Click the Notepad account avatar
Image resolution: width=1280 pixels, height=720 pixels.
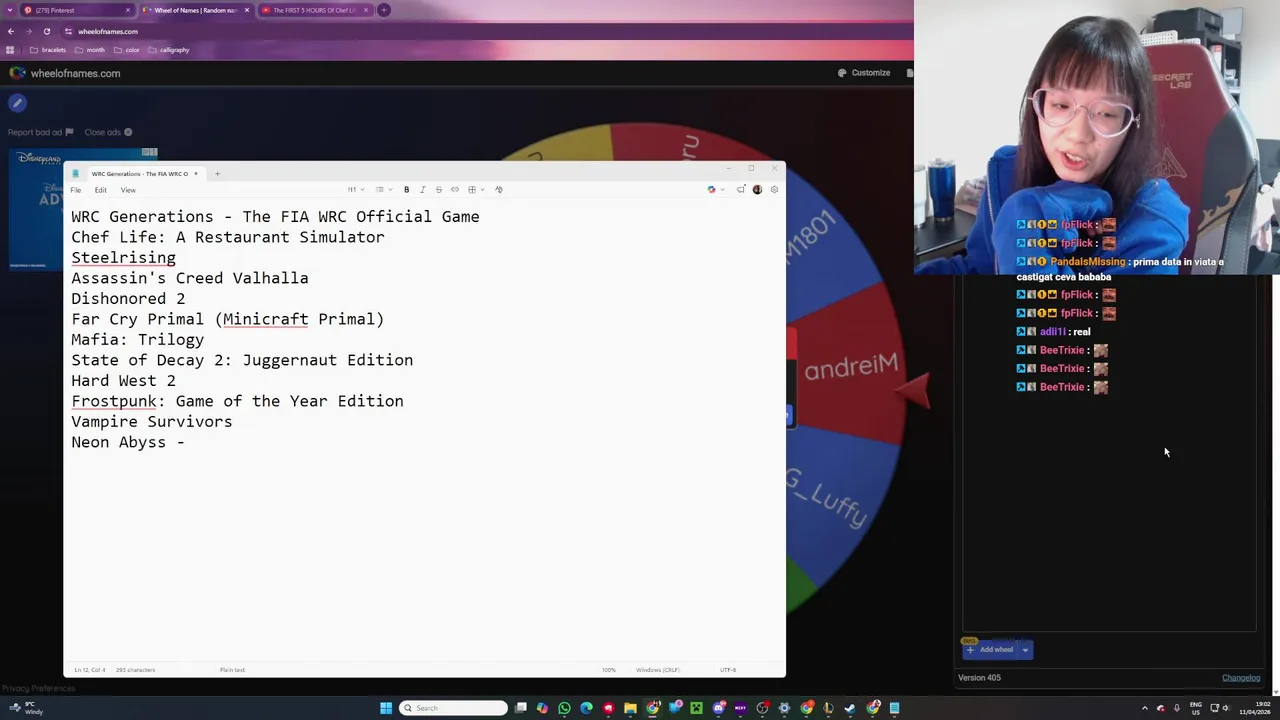(757, 189)
